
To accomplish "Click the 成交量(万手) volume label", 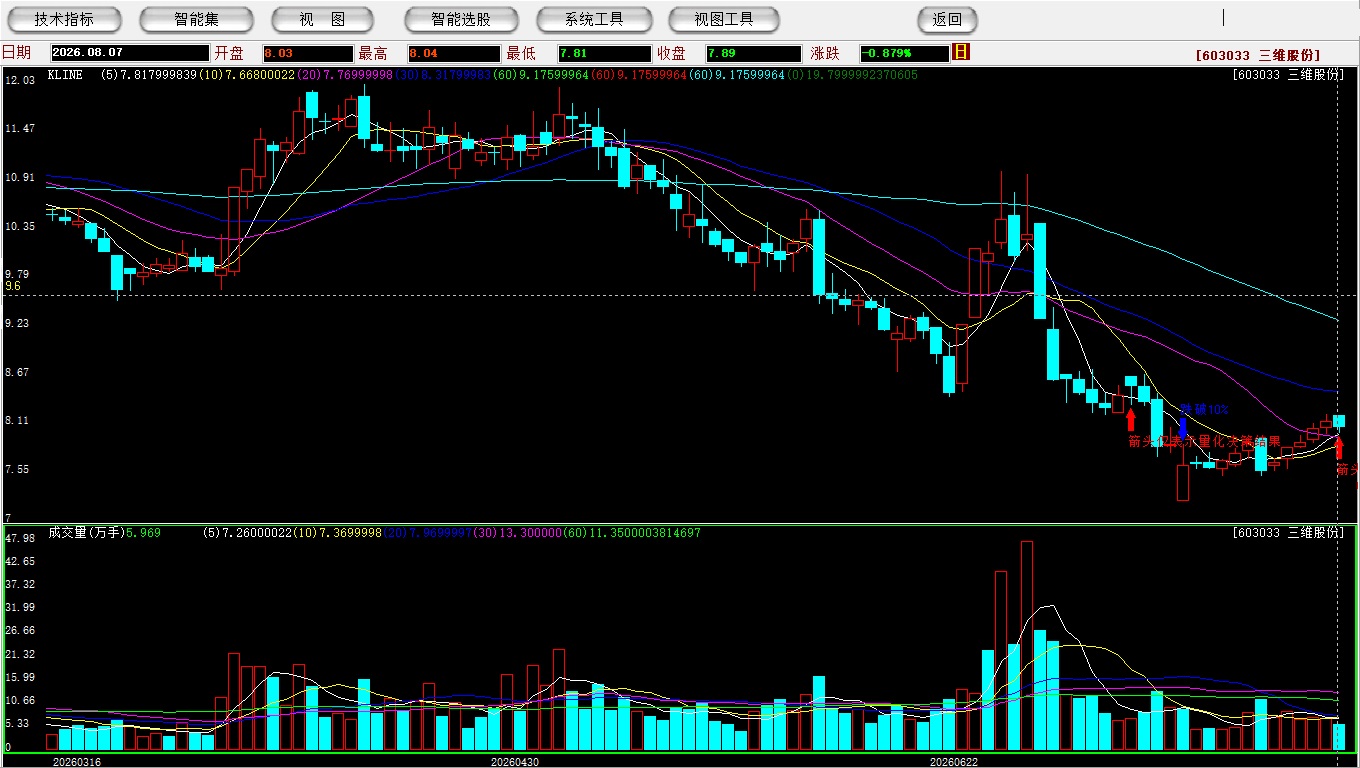I will click(x=85, y=533).
